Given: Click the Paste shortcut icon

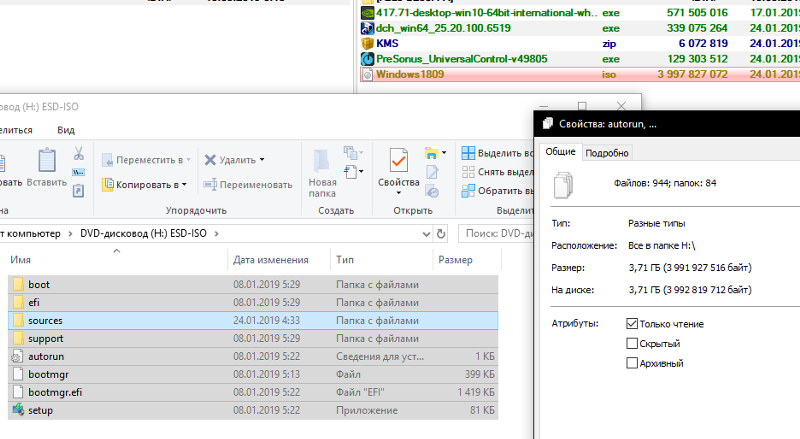Looking at the screenshot, I should pos(79,191).
